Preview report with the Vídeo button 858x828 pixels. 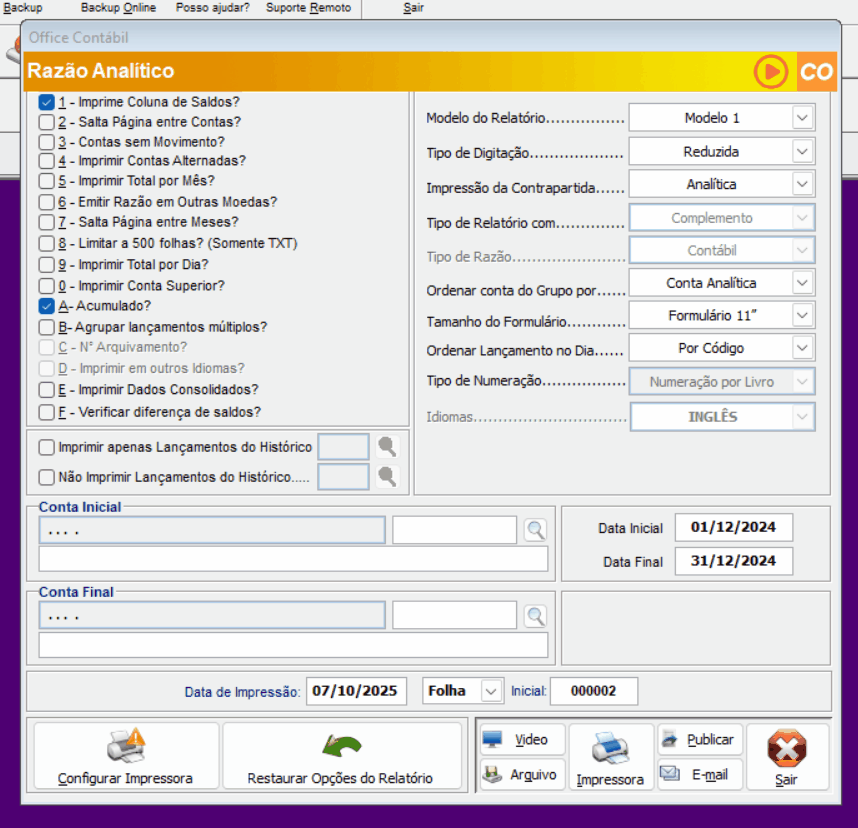coord(522,740)
